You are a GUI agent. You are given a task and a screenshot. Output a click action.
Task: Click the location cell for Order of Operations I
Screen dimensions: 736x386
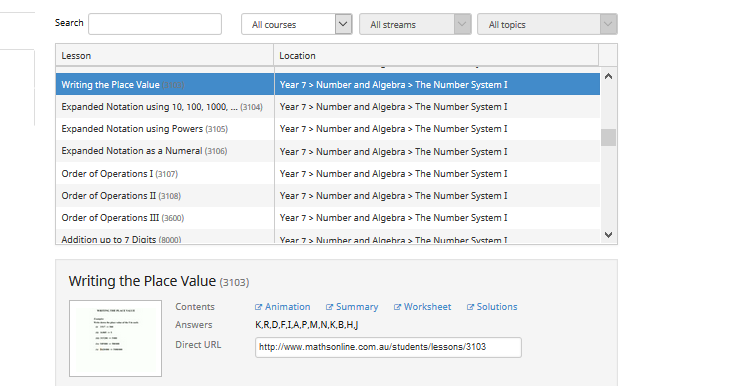click(437, 174)
